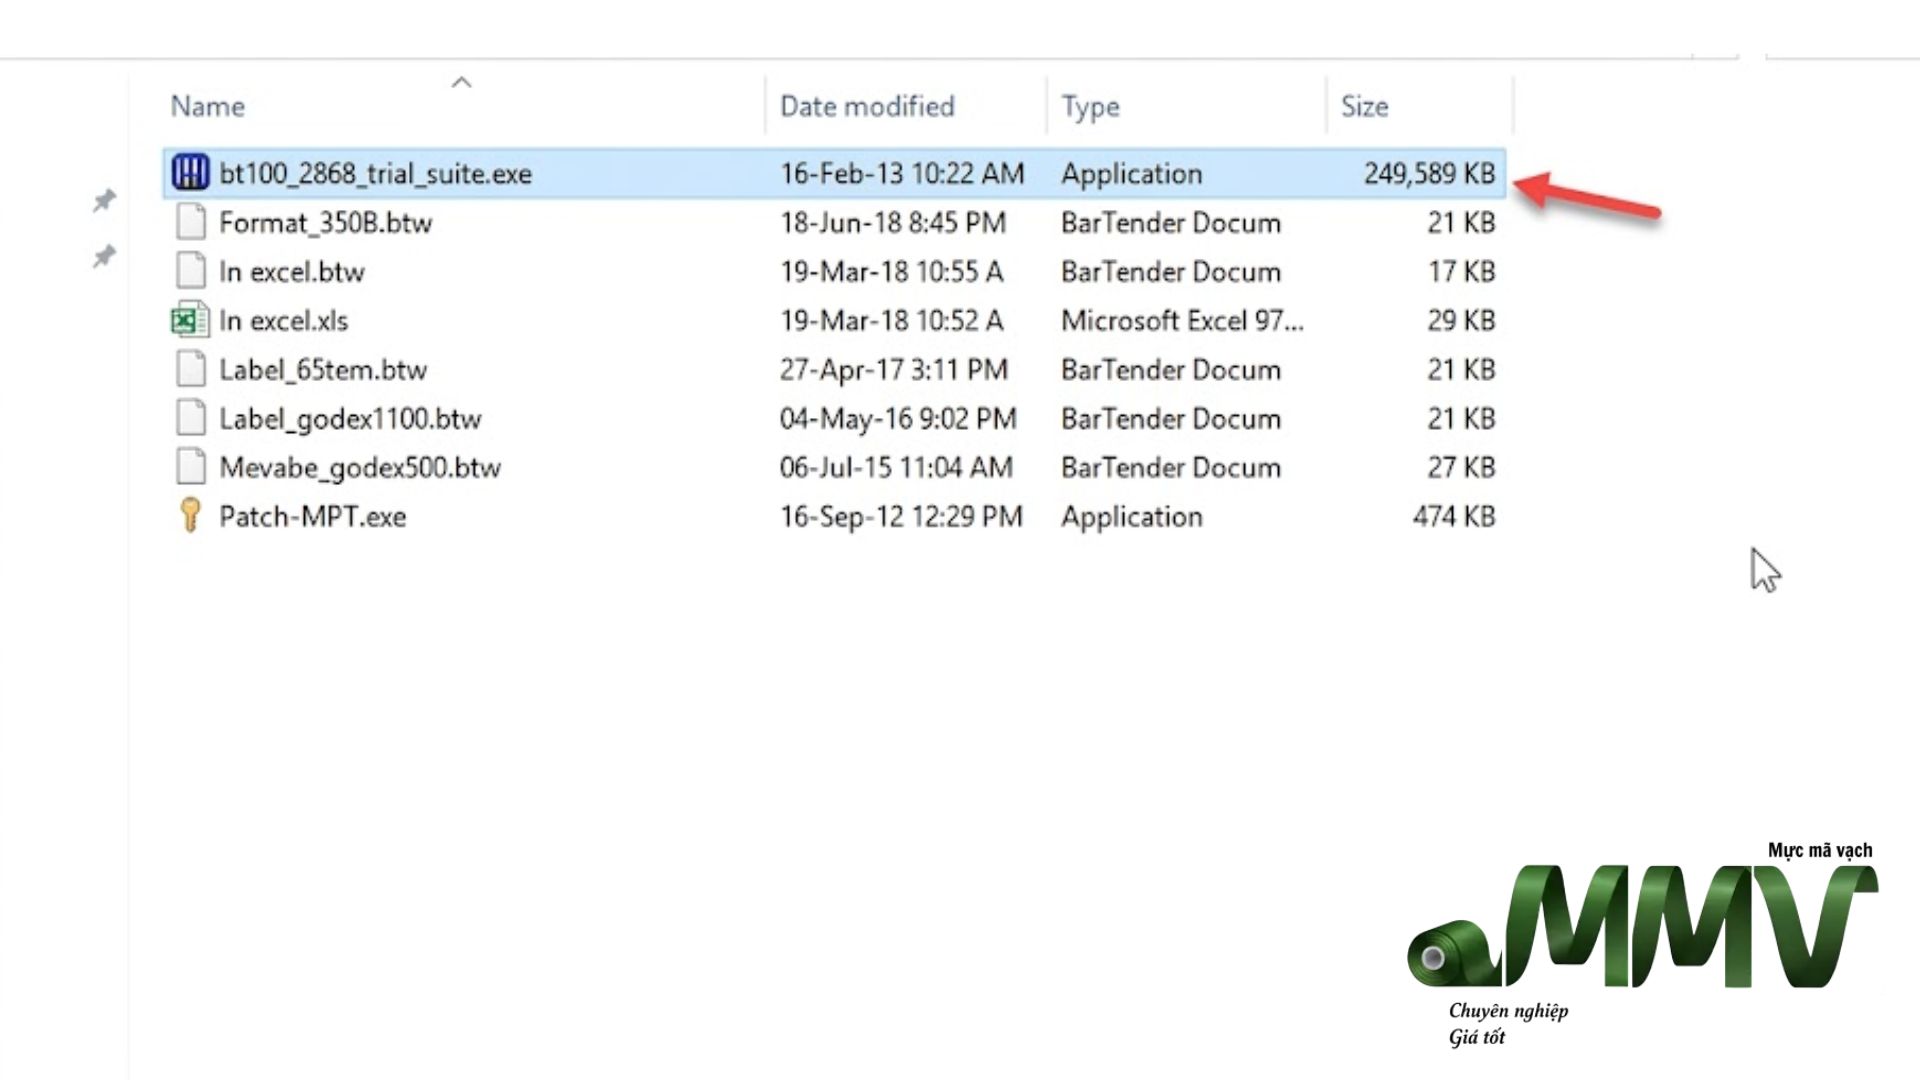Select file name Label_godex1100.btw
The height and width of the screenshot is (1080, 1920).
click(x=350, y=418)
